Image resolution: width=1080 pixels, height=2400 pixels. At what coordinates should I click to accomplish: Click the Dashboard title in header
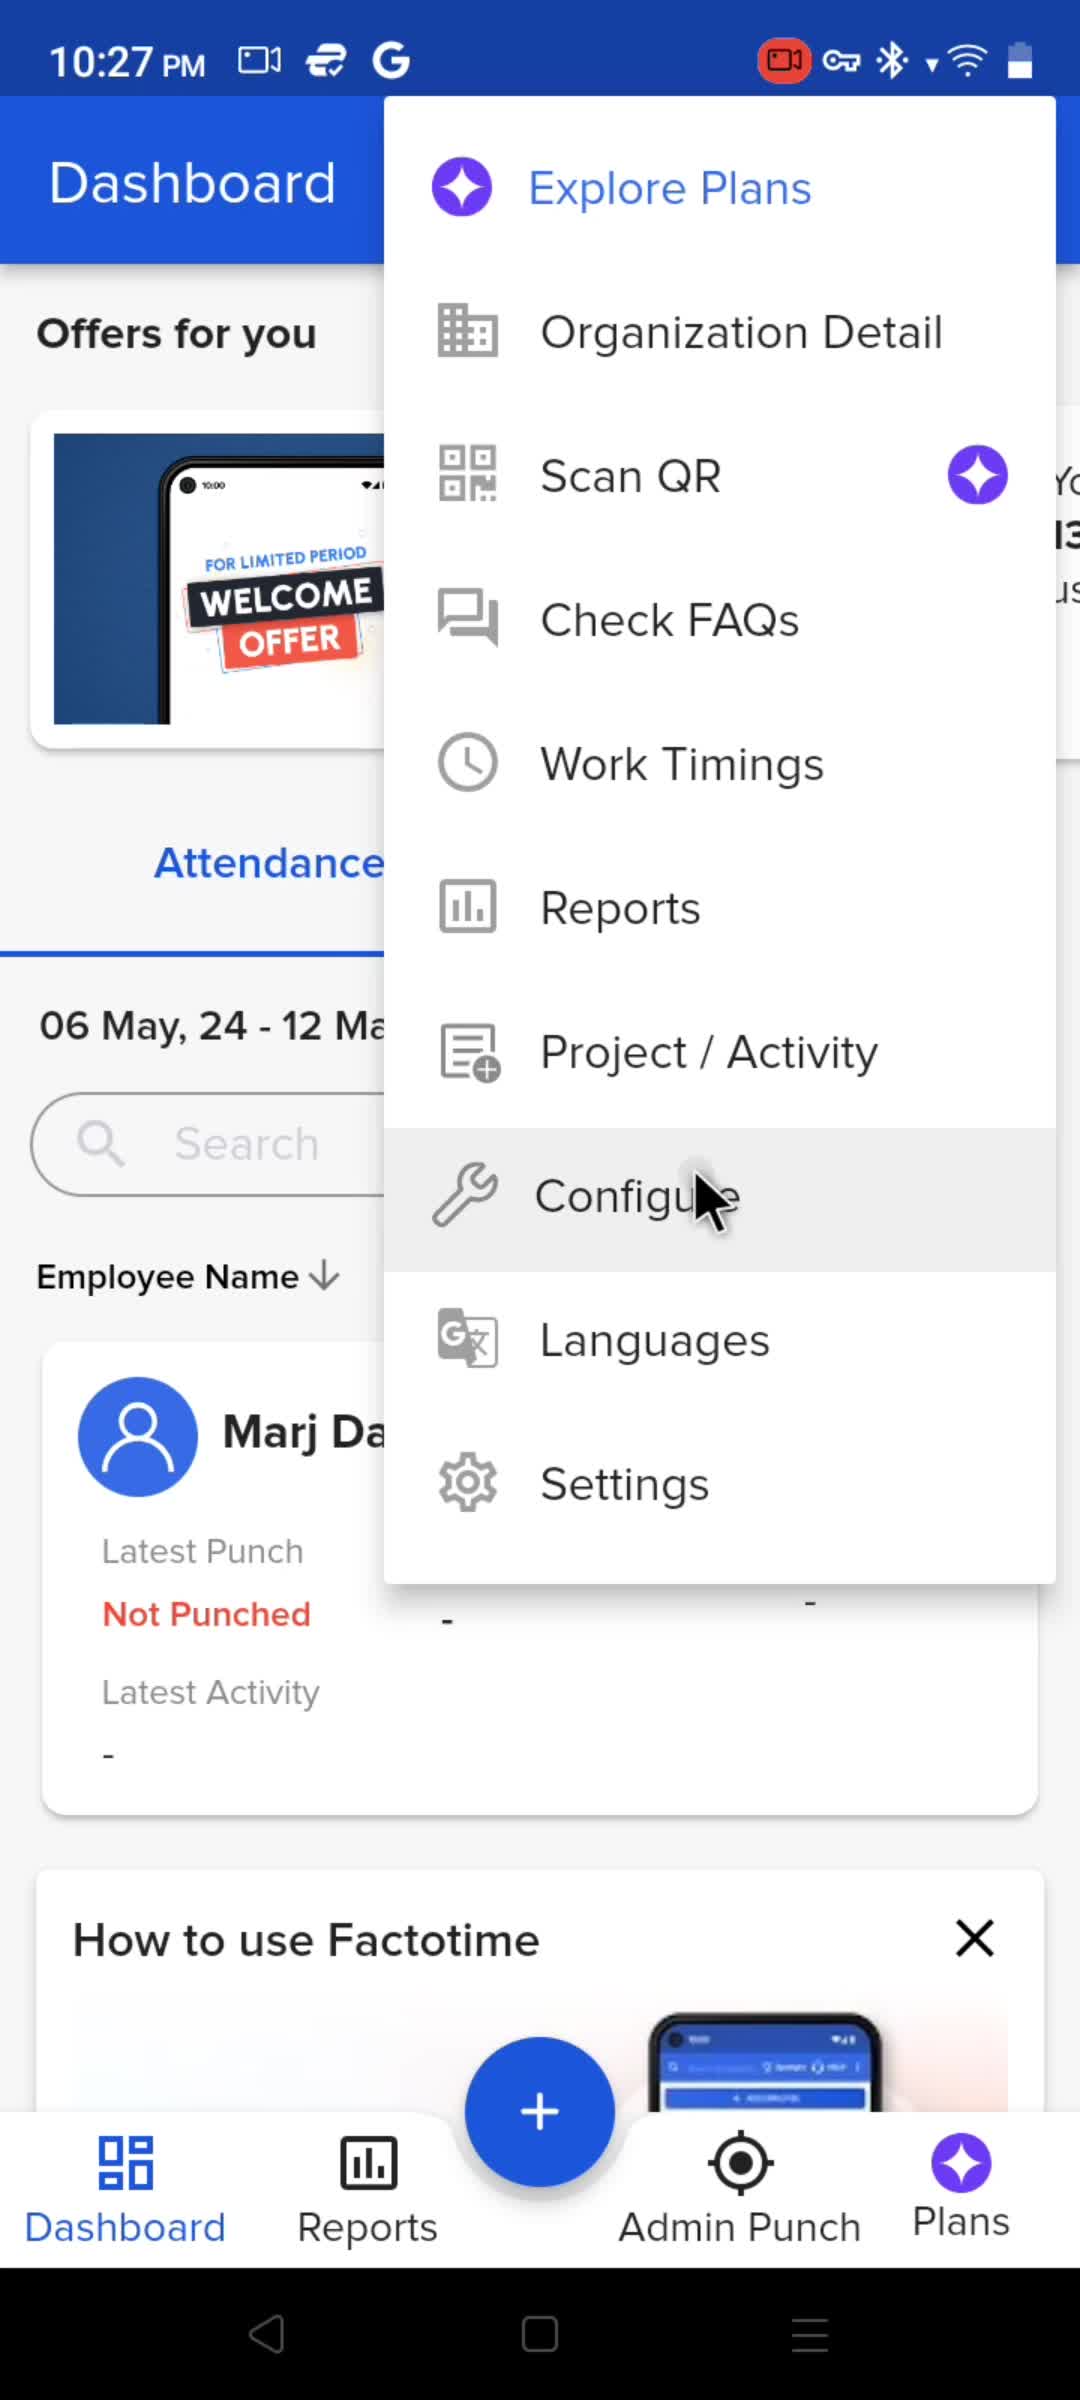point(192,183)
